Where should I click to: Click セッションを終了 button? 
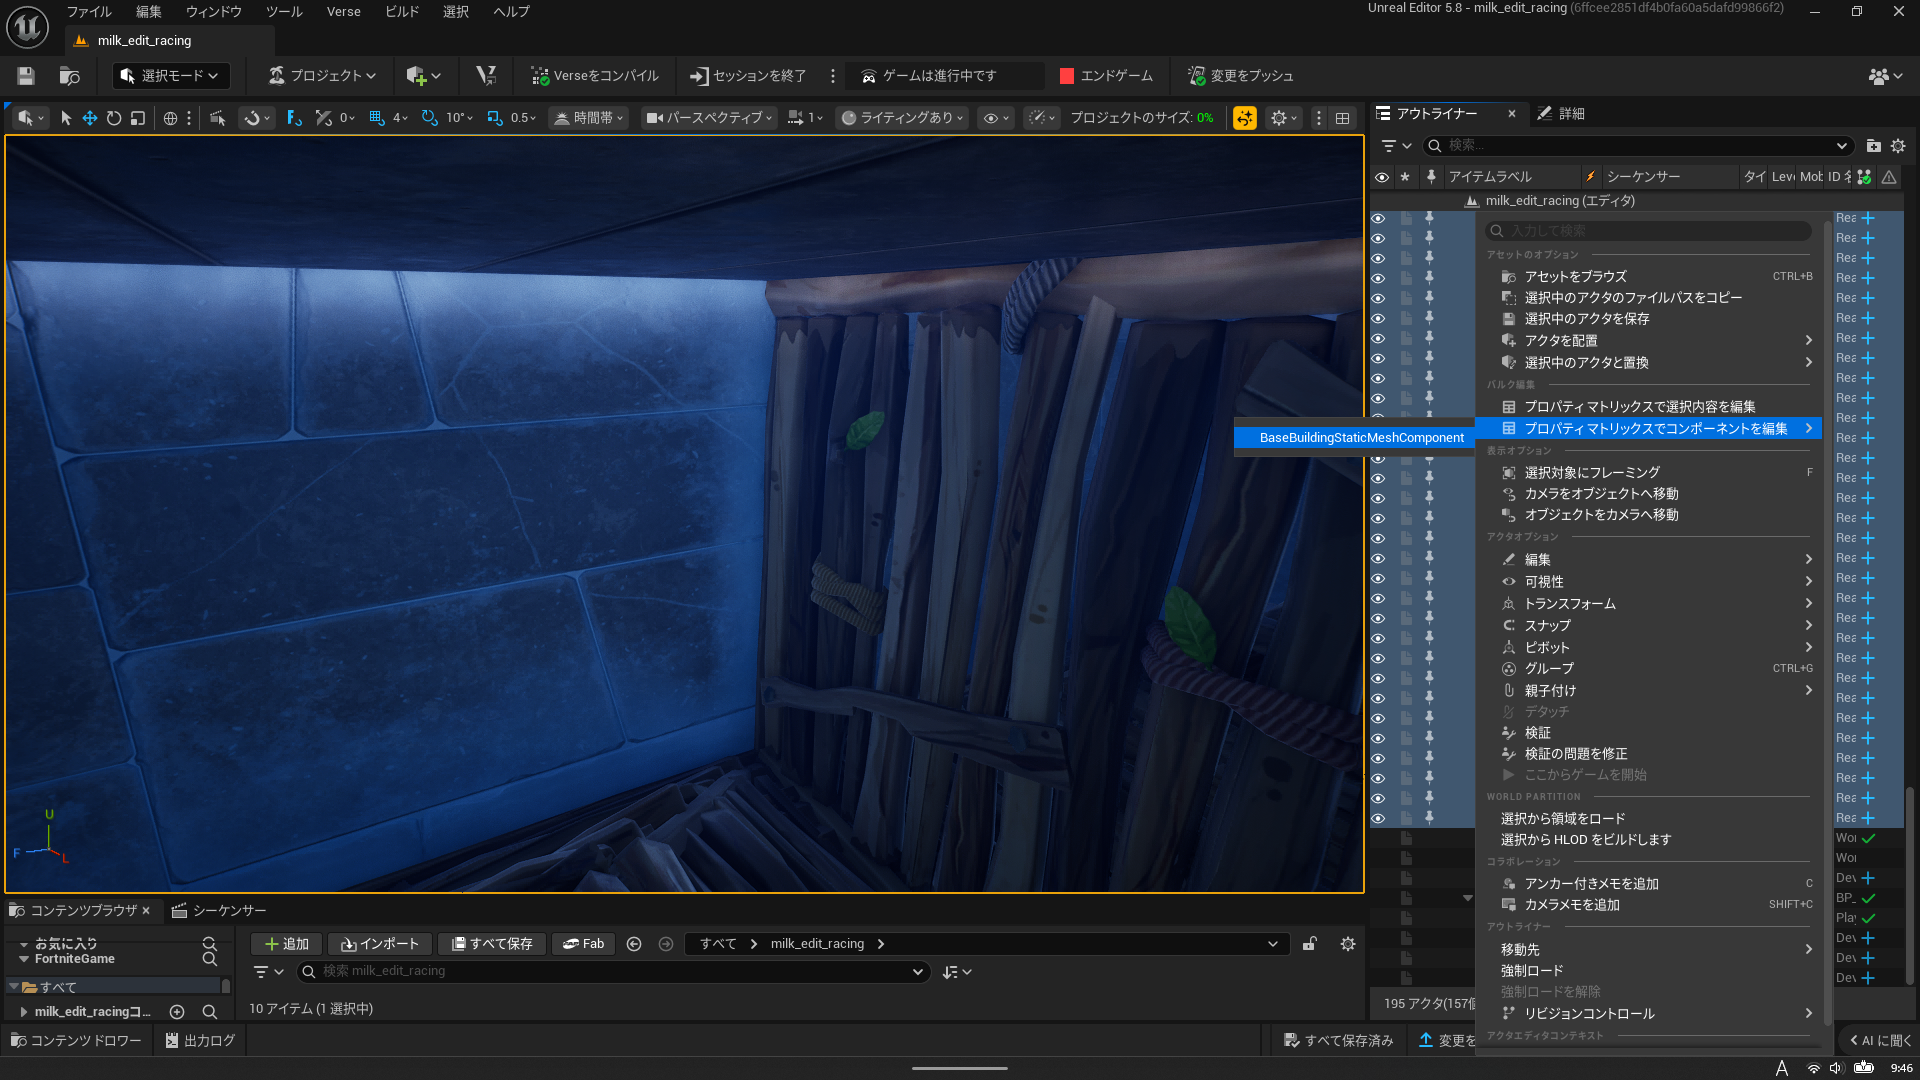coord(747,76)
